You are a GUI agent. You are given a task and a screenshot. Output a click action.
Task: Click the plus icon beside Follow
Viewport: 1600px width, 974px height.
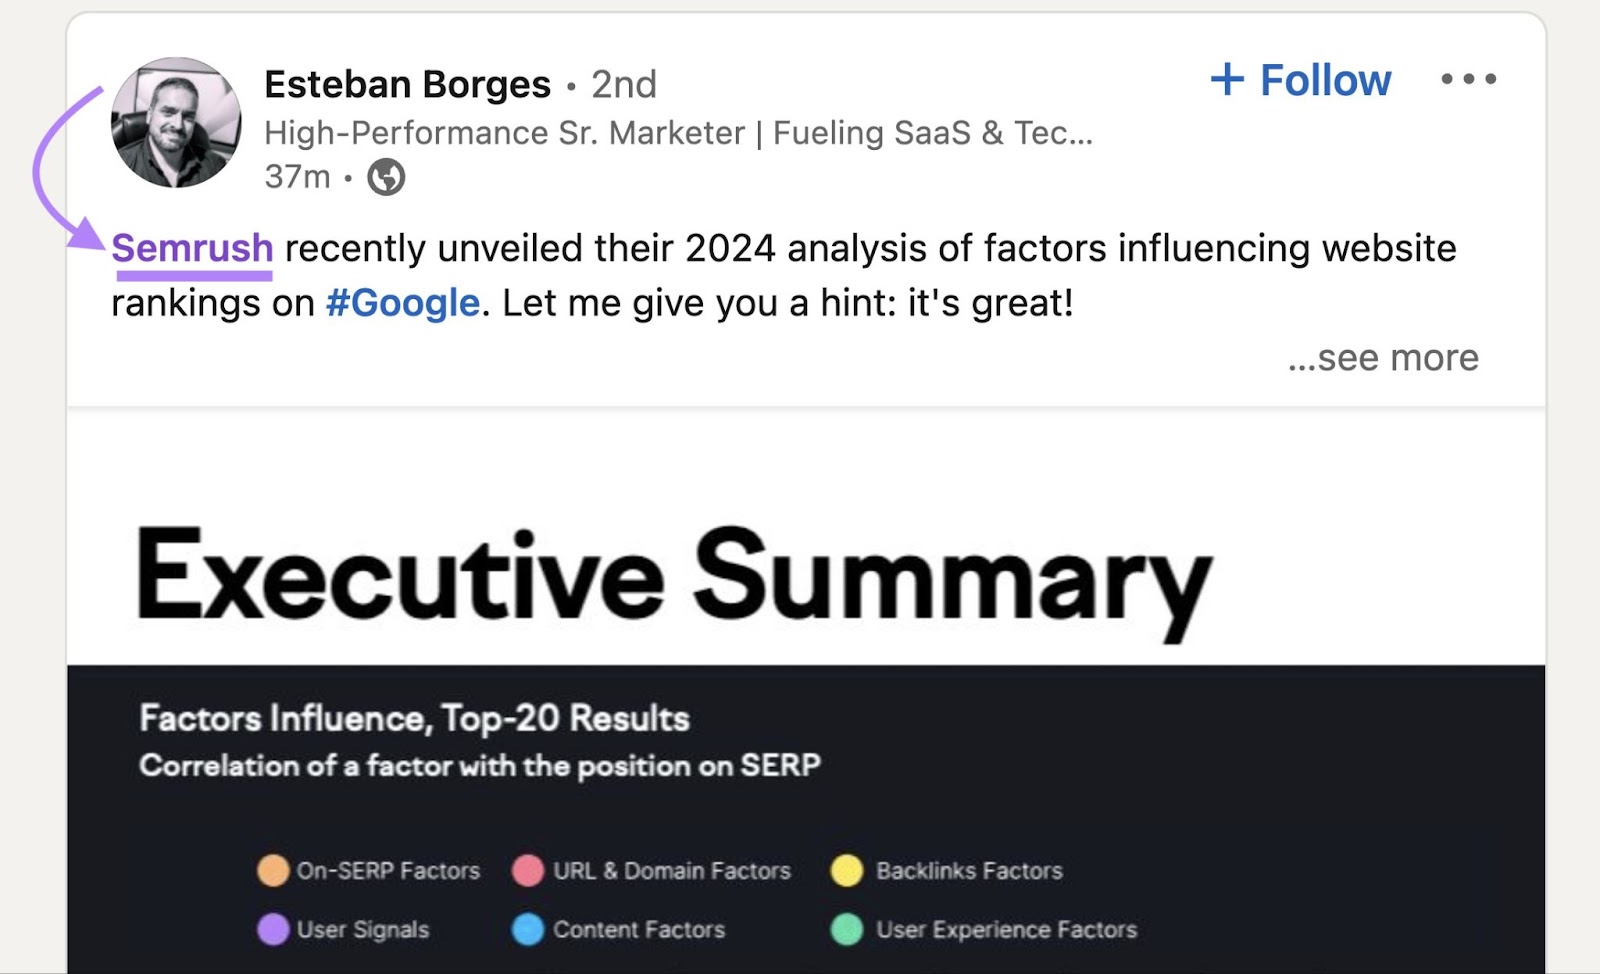(1229, 80)
